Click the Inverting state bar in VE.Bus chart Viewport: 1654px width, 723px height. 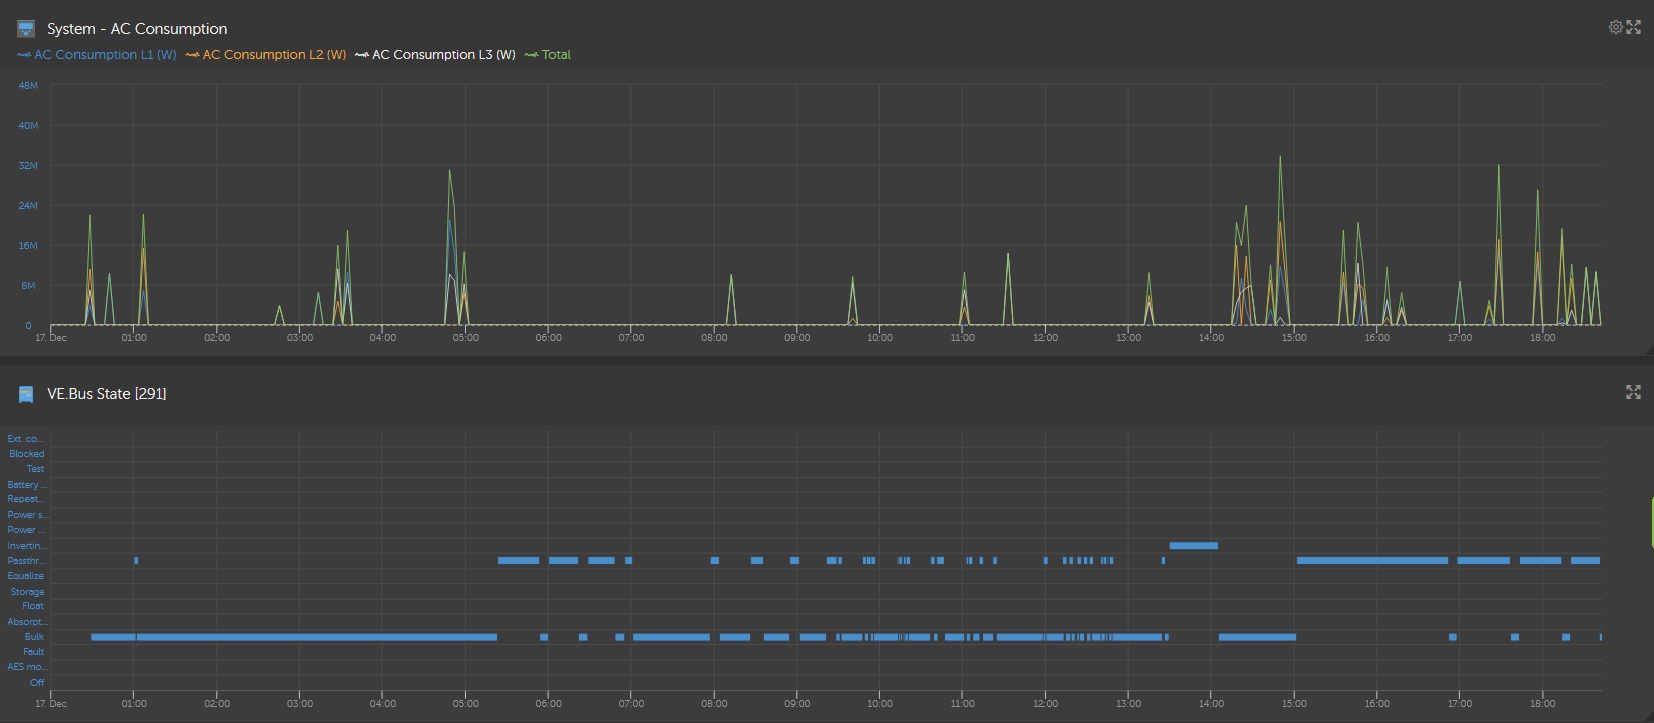click(x=1193, y=546)
